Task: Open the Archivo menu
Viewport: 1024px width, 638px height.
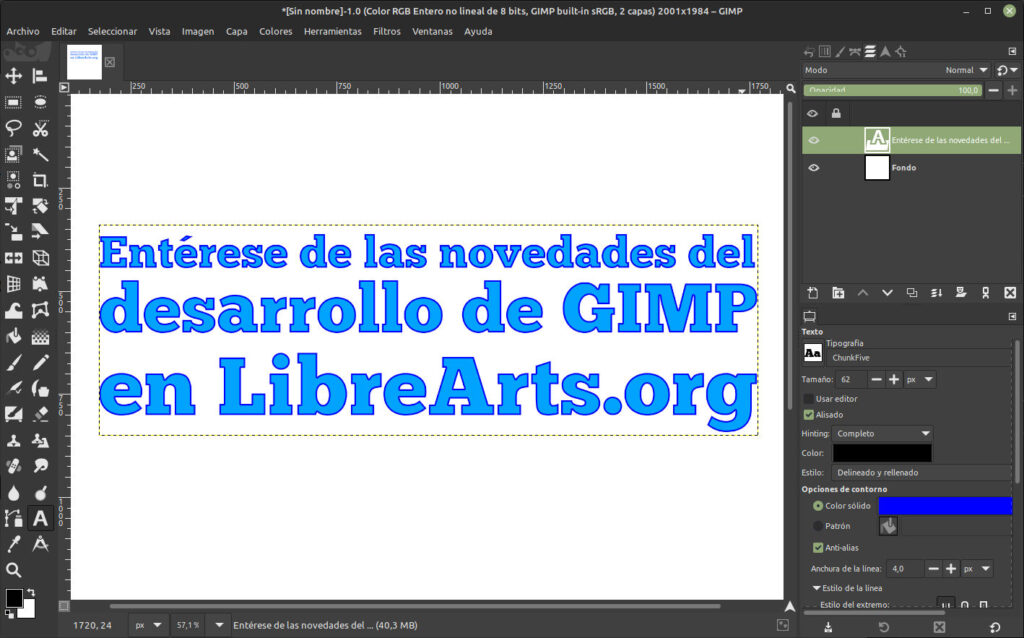Action: pos(23,31)
